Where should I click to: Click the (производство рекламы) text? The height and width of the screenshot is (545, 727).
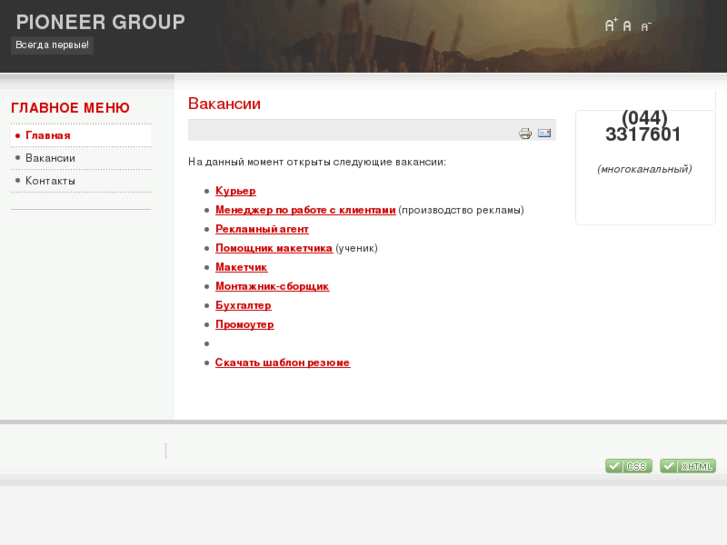point(461,210)
